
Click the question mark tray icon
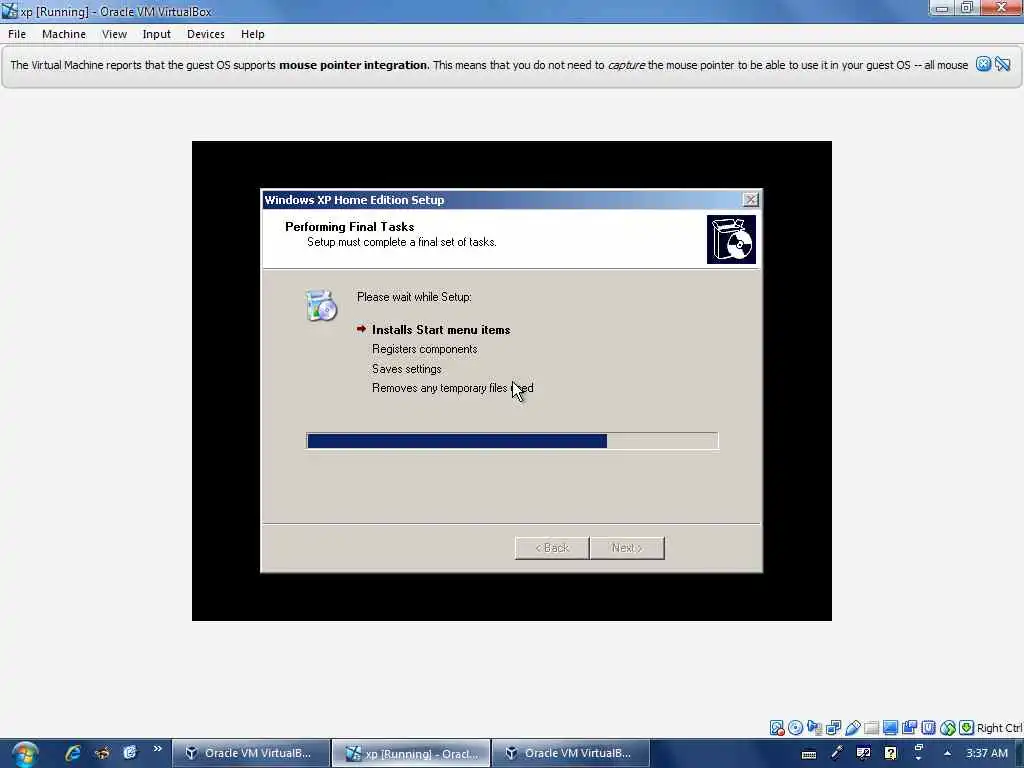(891, 753)
